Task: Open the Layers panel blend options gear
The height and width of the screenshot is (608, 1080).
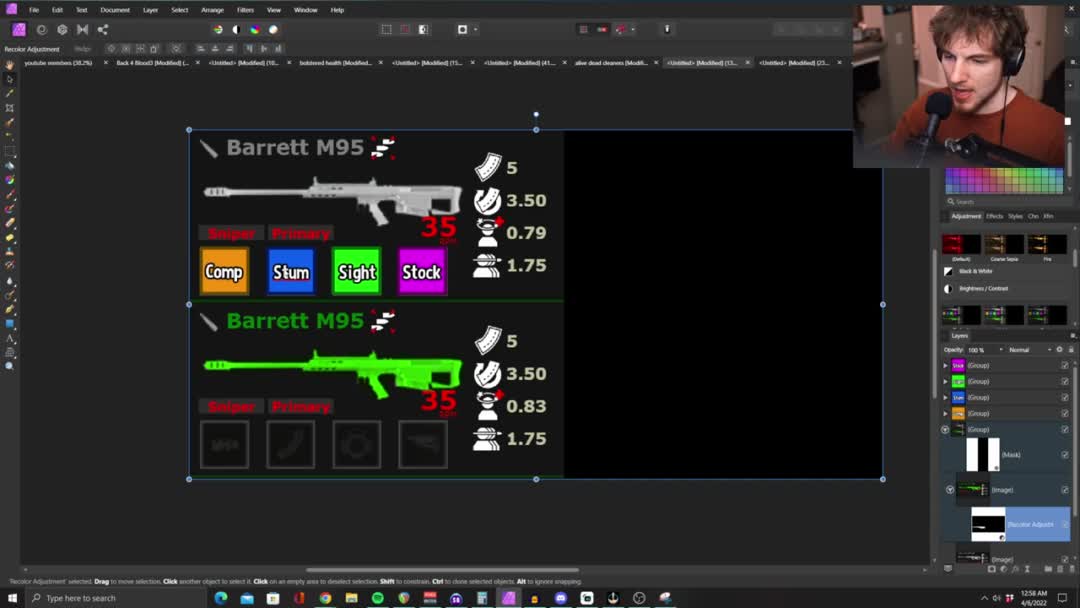Action: tap(1059, 350)
